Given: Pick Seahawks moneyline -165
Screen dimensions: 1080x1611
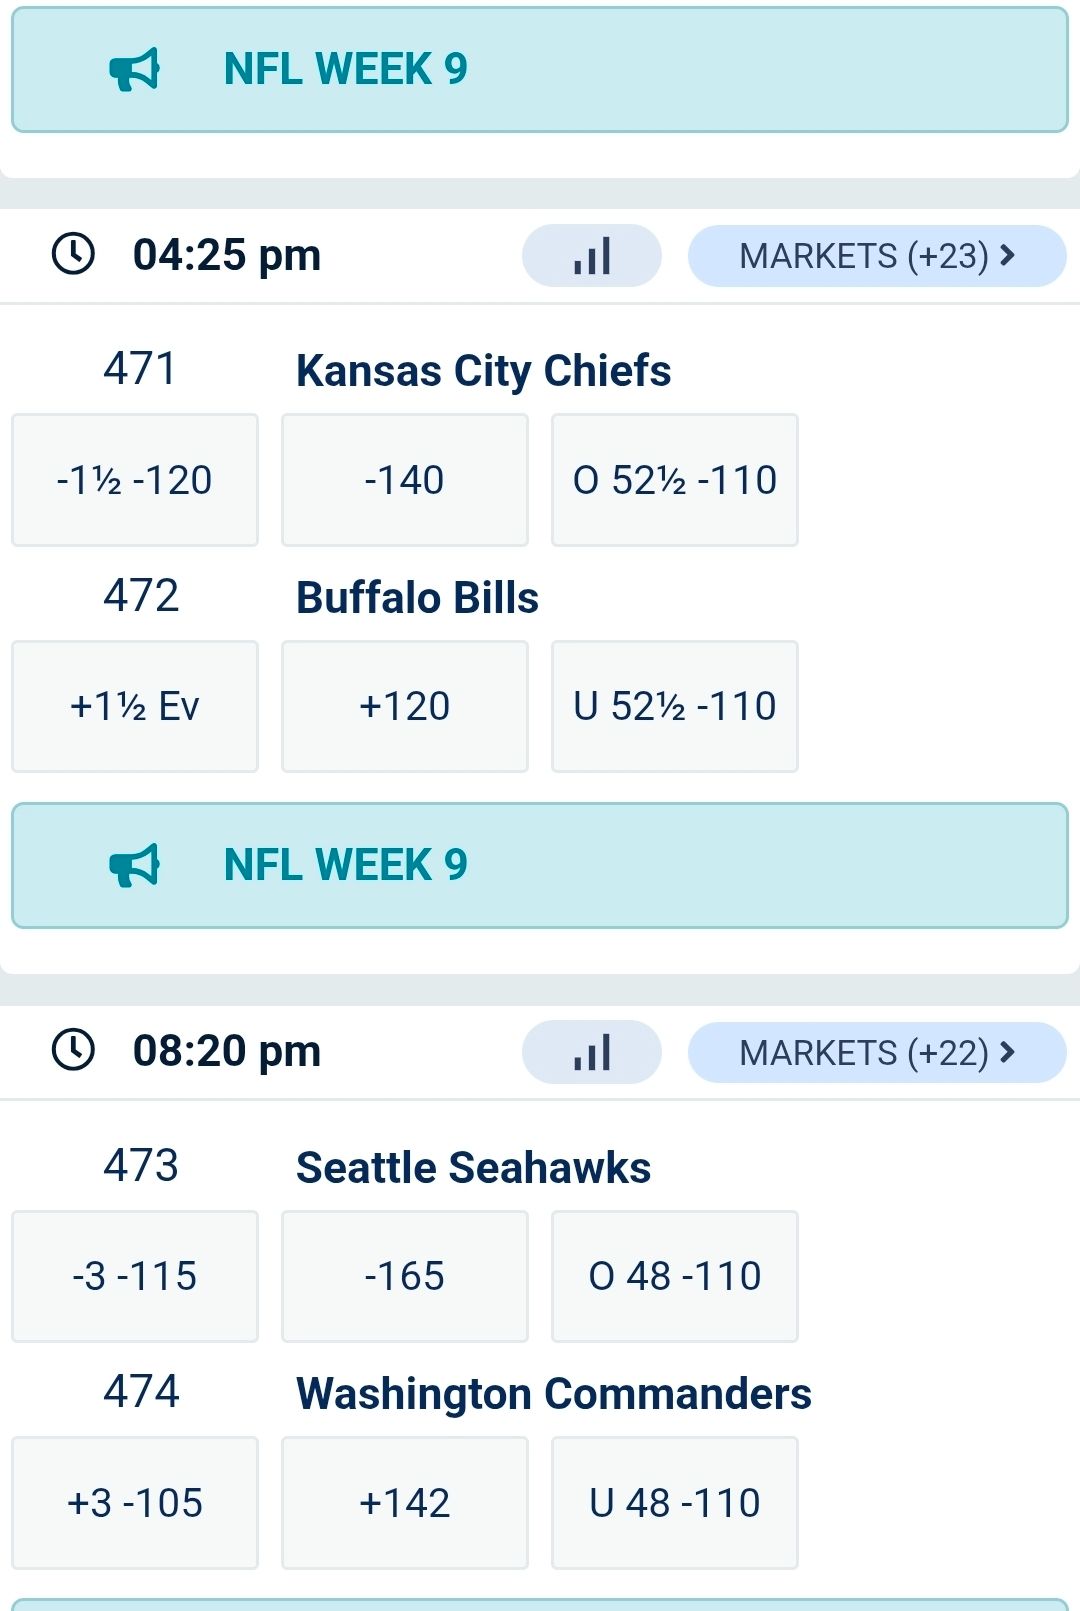Looking at the screenshot, I should coord(405,1276).
